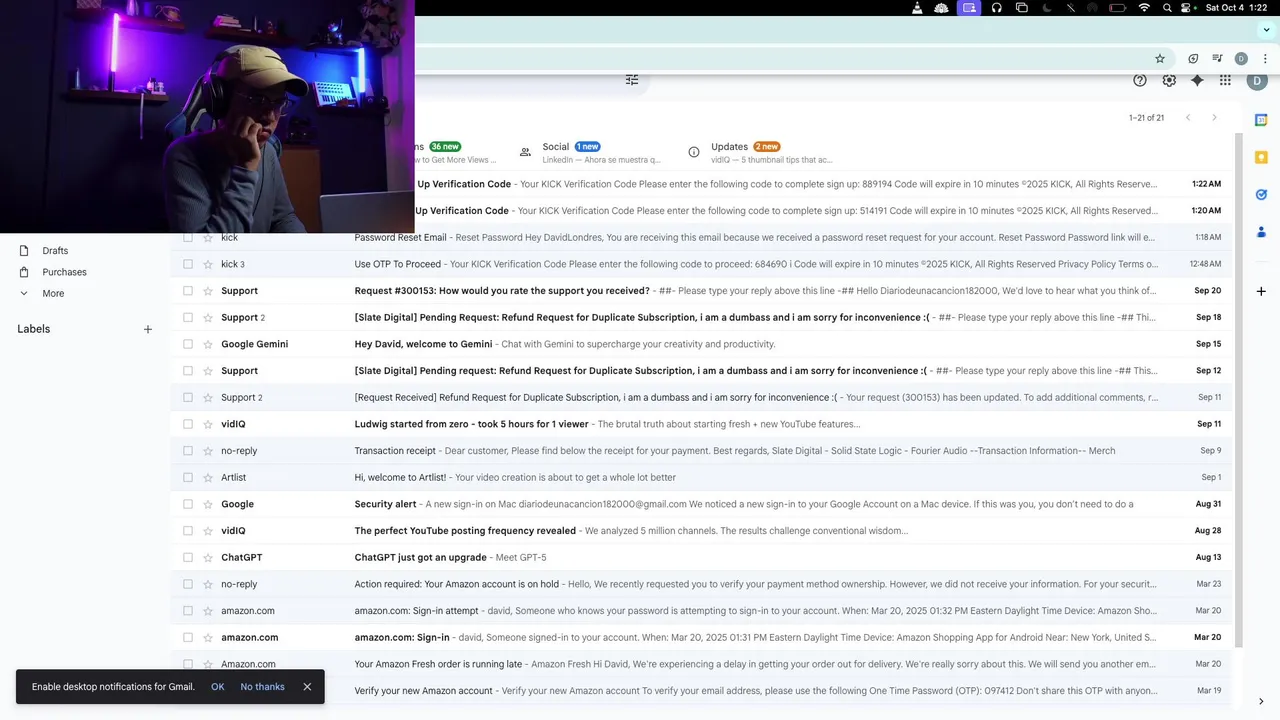Open the Sep 11 Request Received refund email
This screenshot has width=1280, height=720.
click(701, 398)
